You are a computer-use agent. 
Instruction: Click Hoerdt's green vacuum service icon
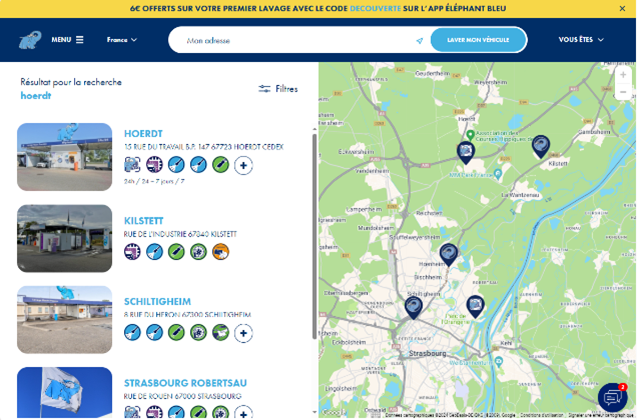coord(221,165)
